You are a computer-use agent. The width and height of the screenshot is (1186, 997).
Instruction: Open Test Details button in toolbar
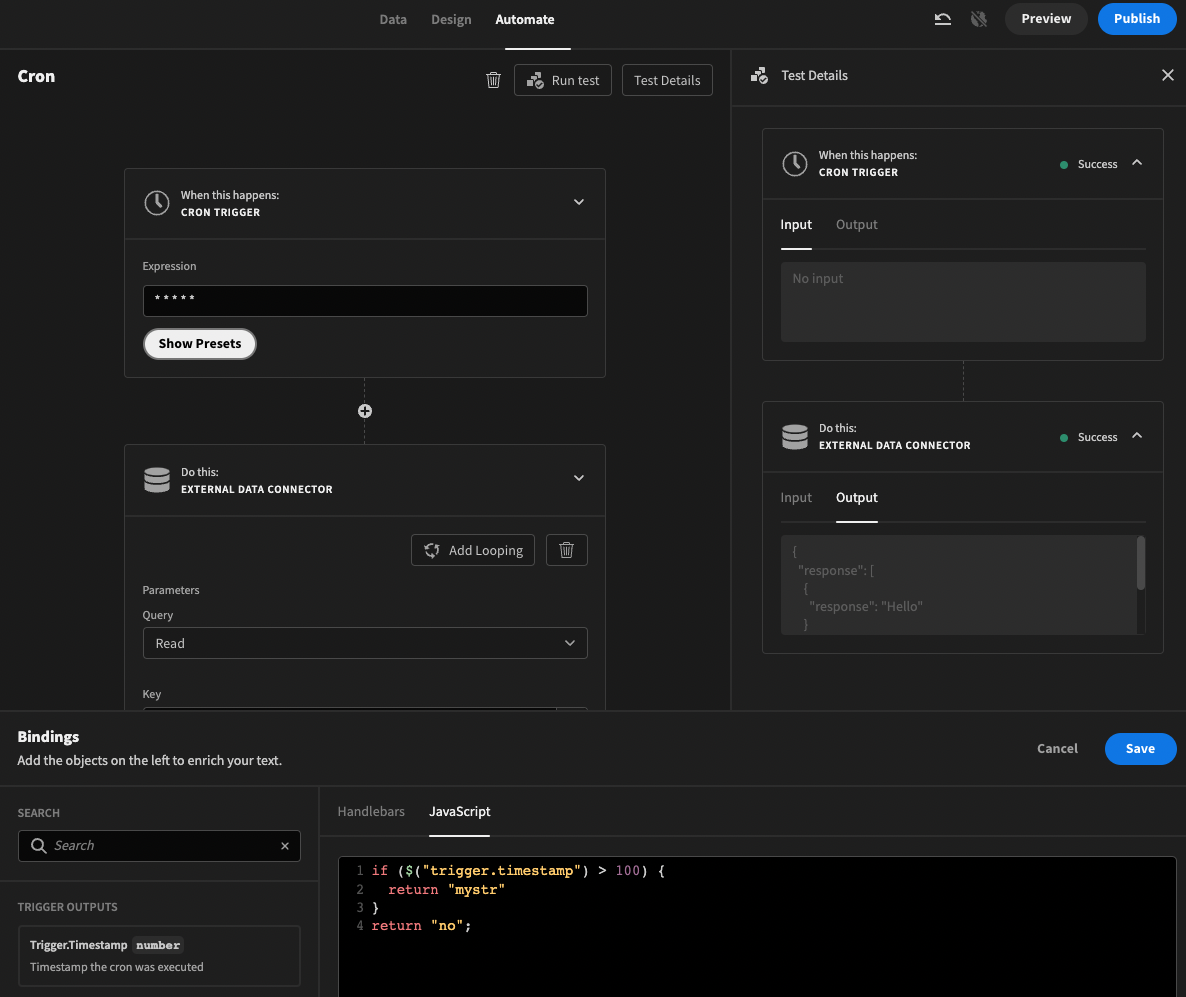(667, 80)
